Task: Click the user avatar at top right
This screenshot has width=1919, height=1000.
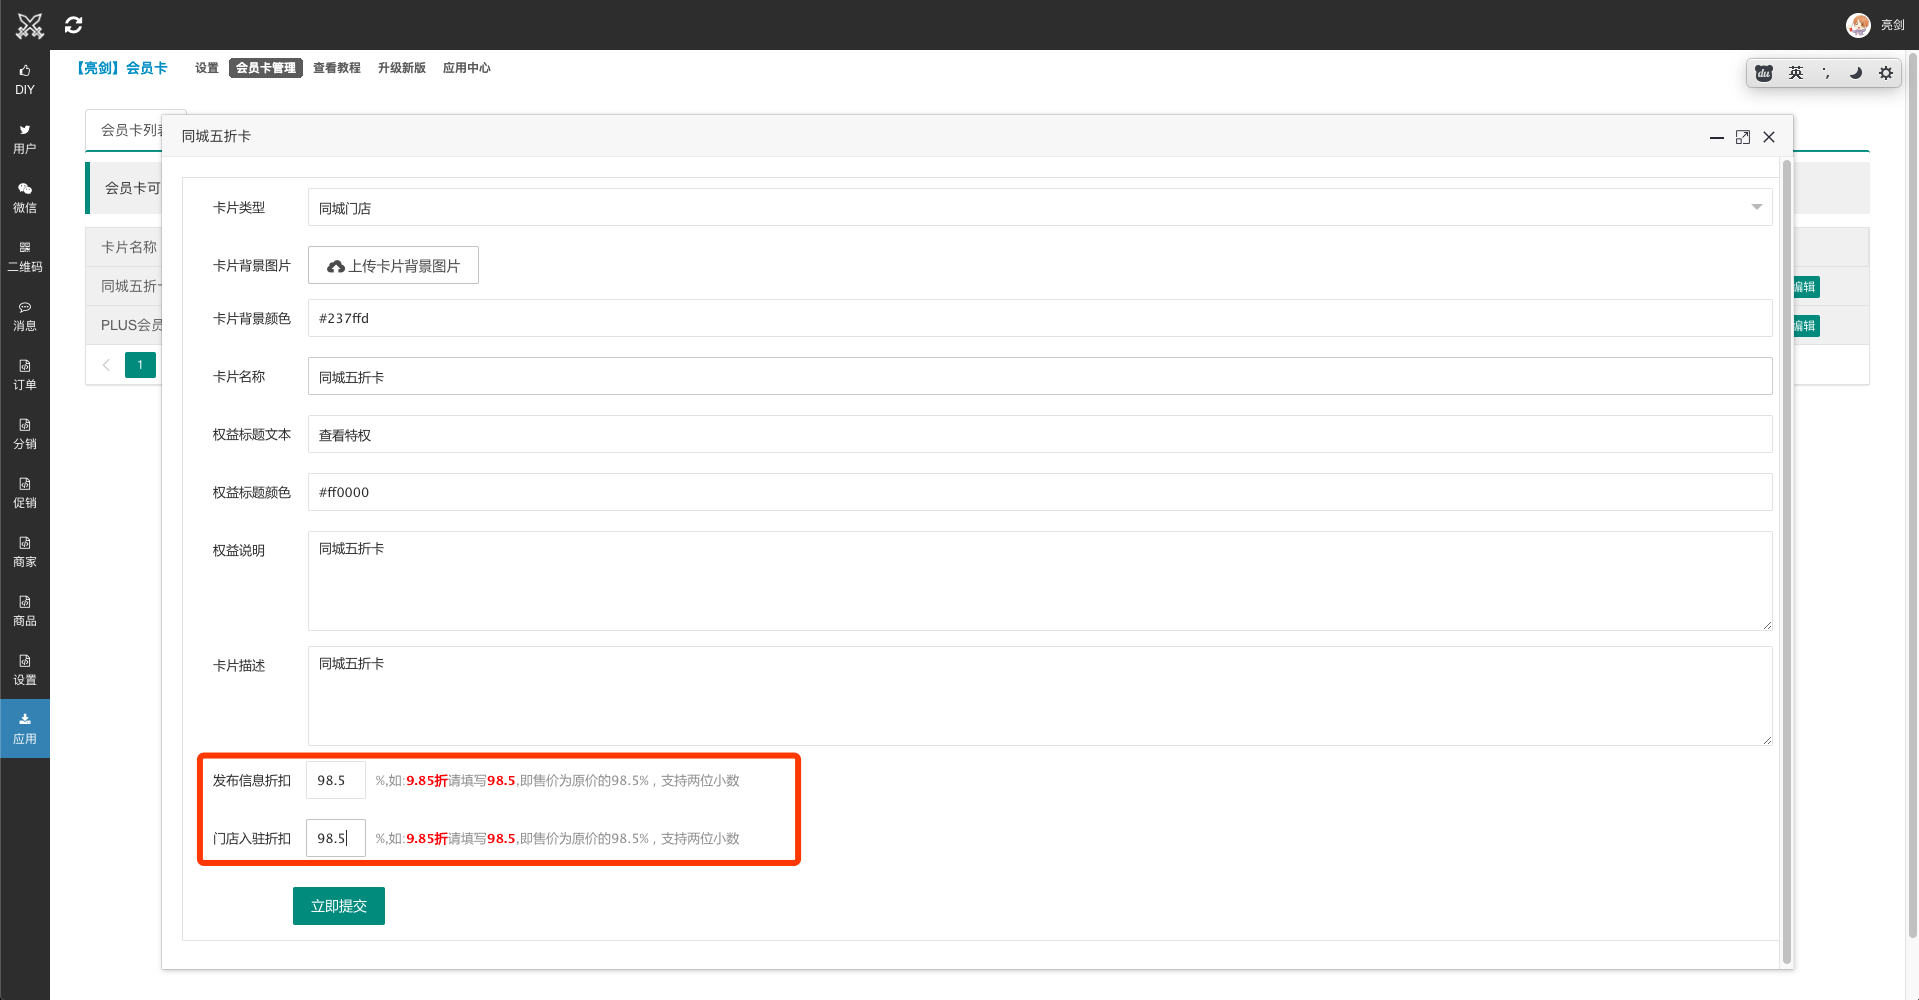Action: tap(1858, 25)
